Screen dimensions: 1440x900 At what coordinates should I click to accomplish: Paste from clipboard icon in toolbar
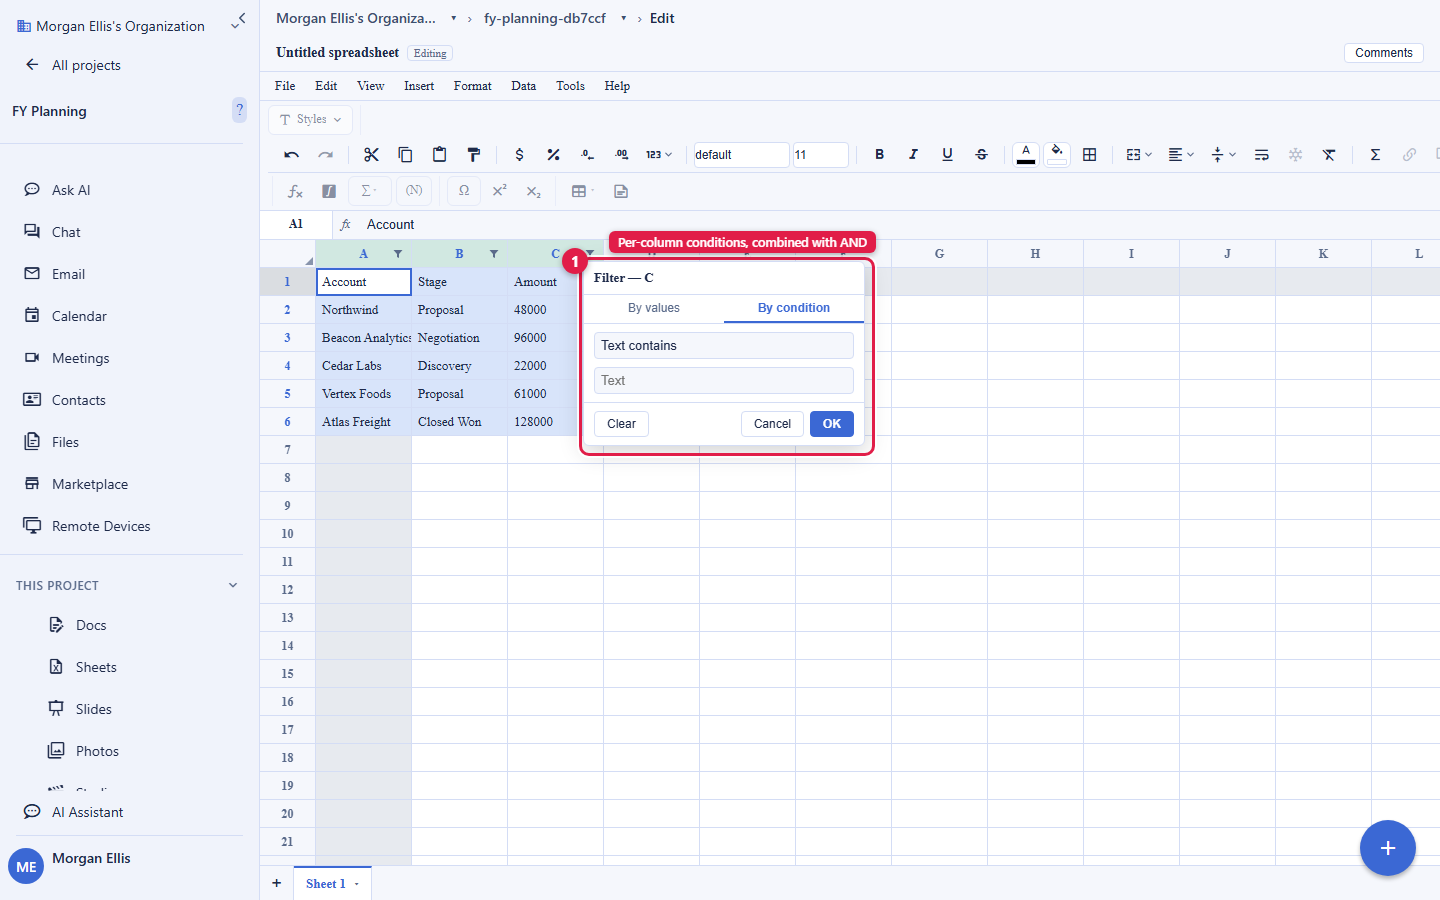point(439,155)
